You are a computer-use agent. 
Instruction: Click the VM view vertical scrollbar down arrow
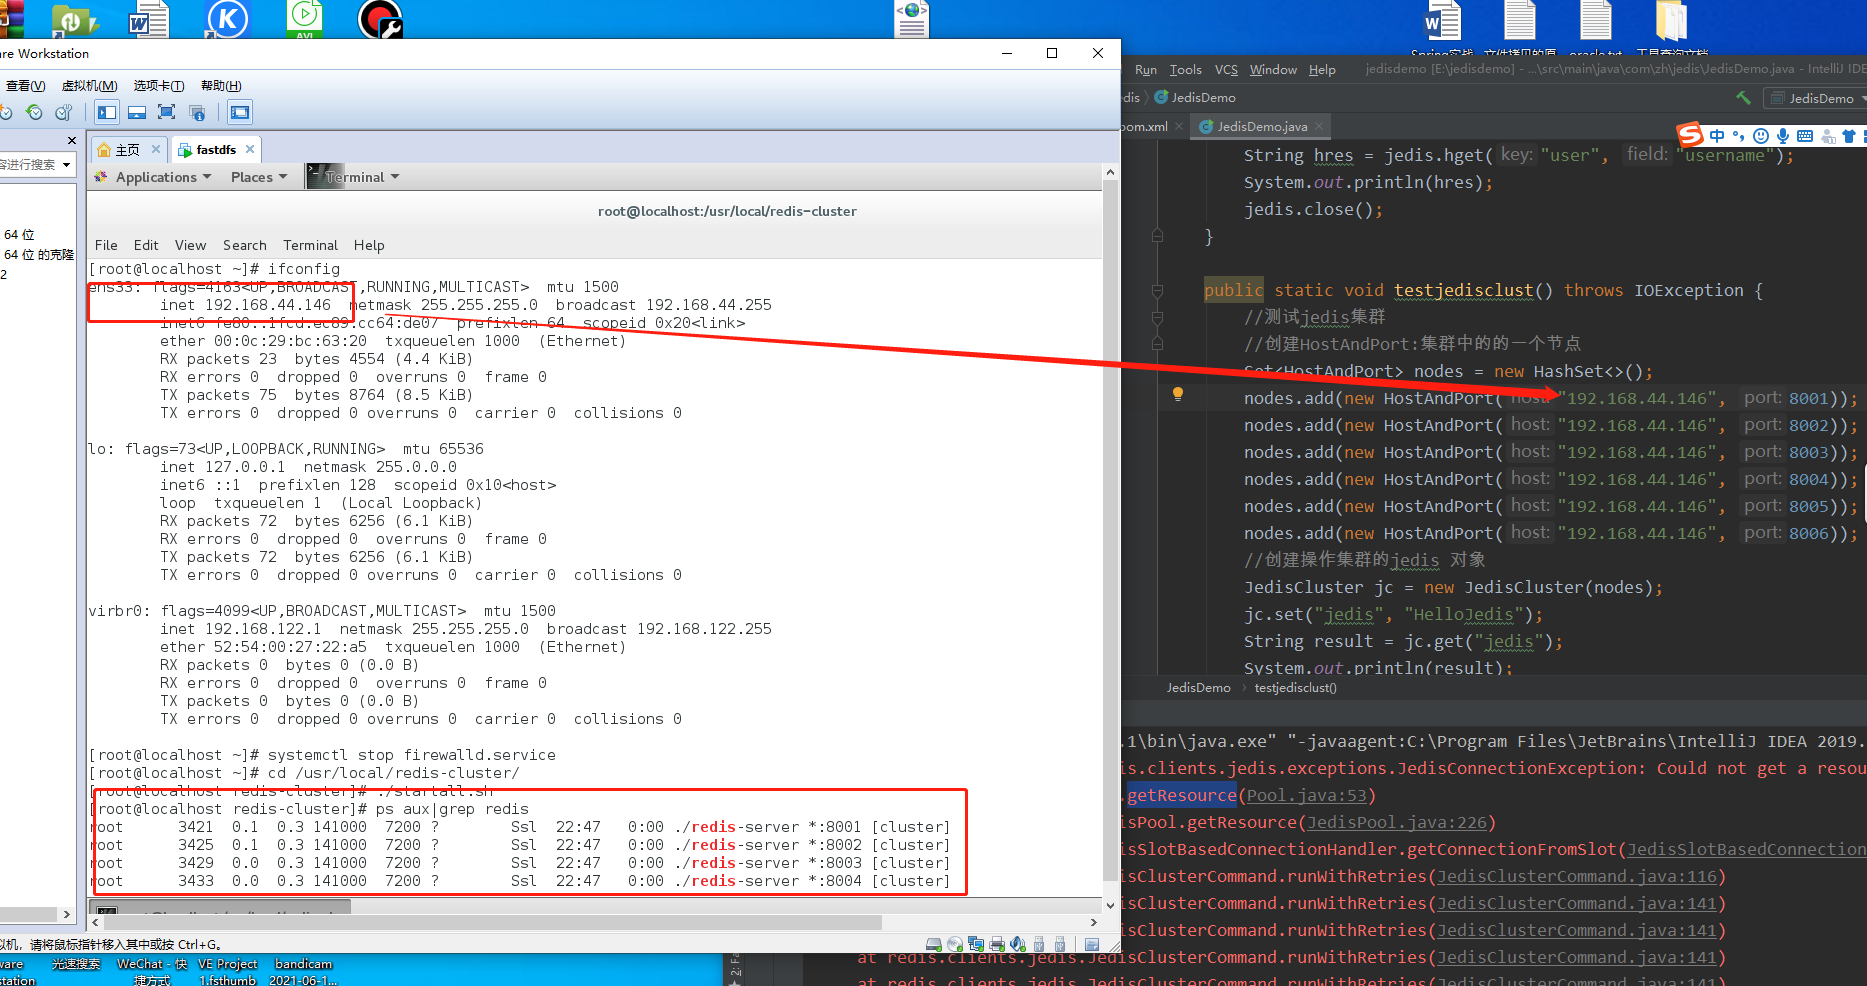point(1110,906)
